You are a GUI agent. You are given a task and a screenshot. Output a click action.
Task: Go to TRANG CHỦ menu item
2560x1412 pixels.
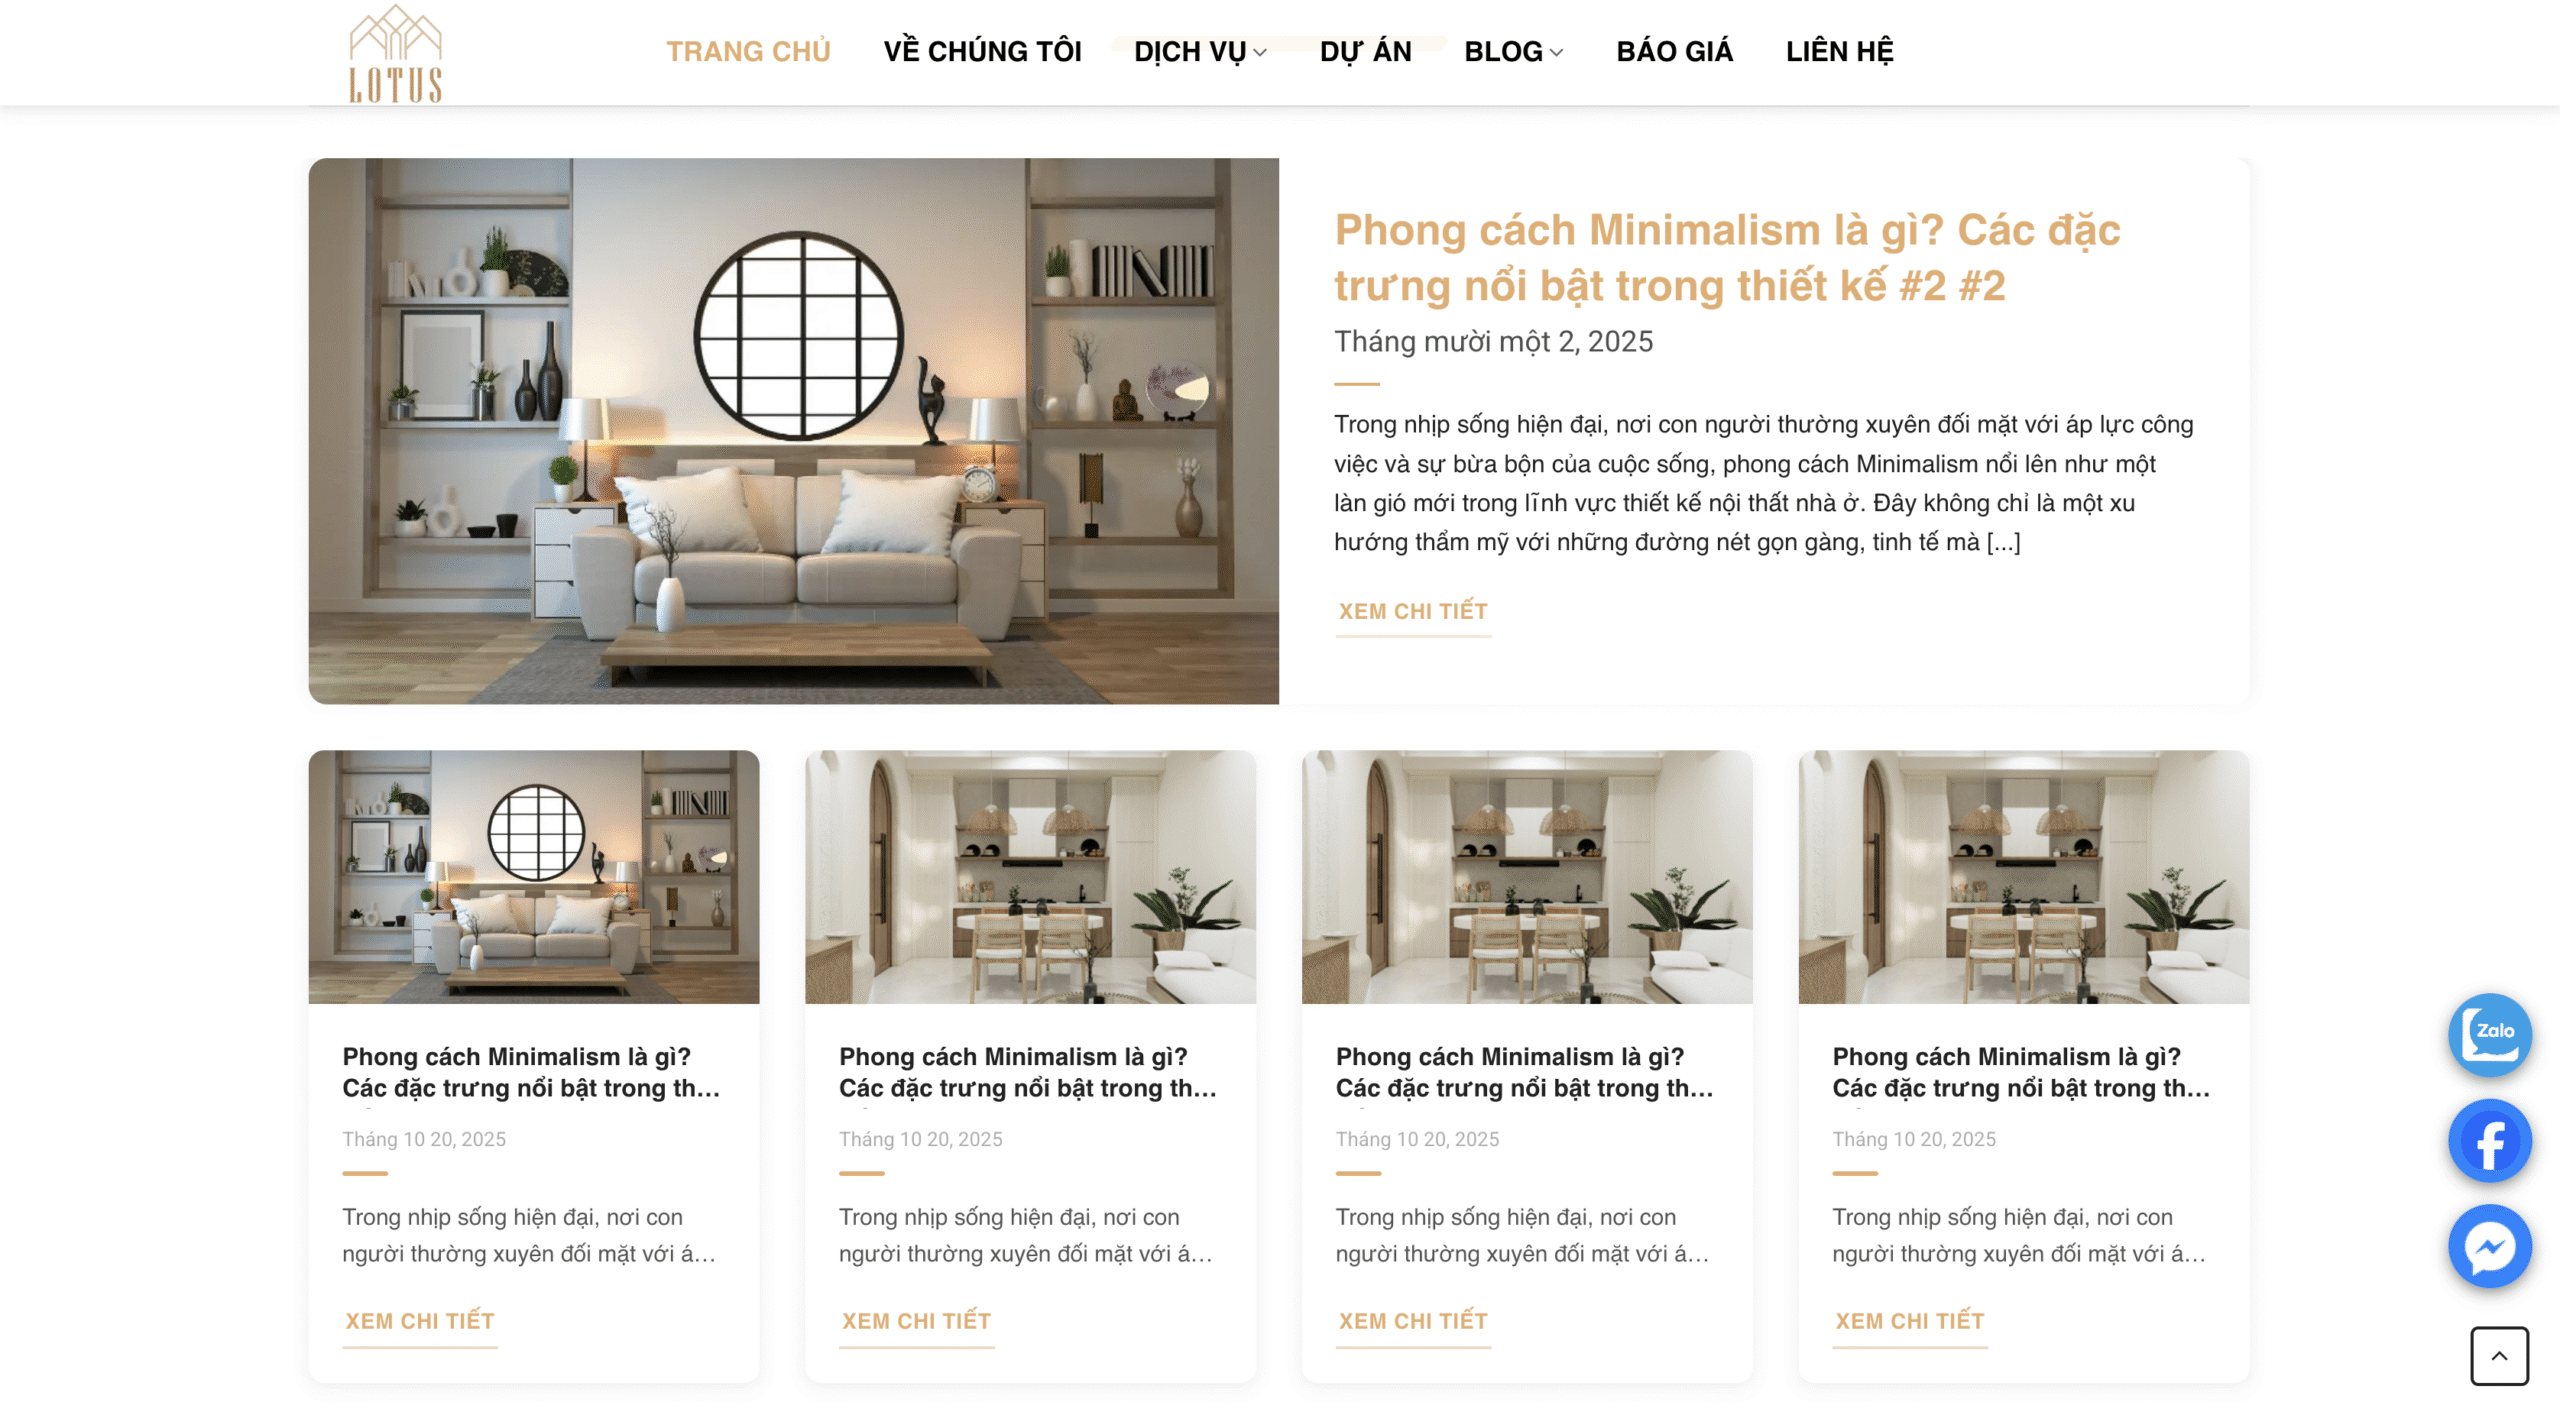[748, 51]
